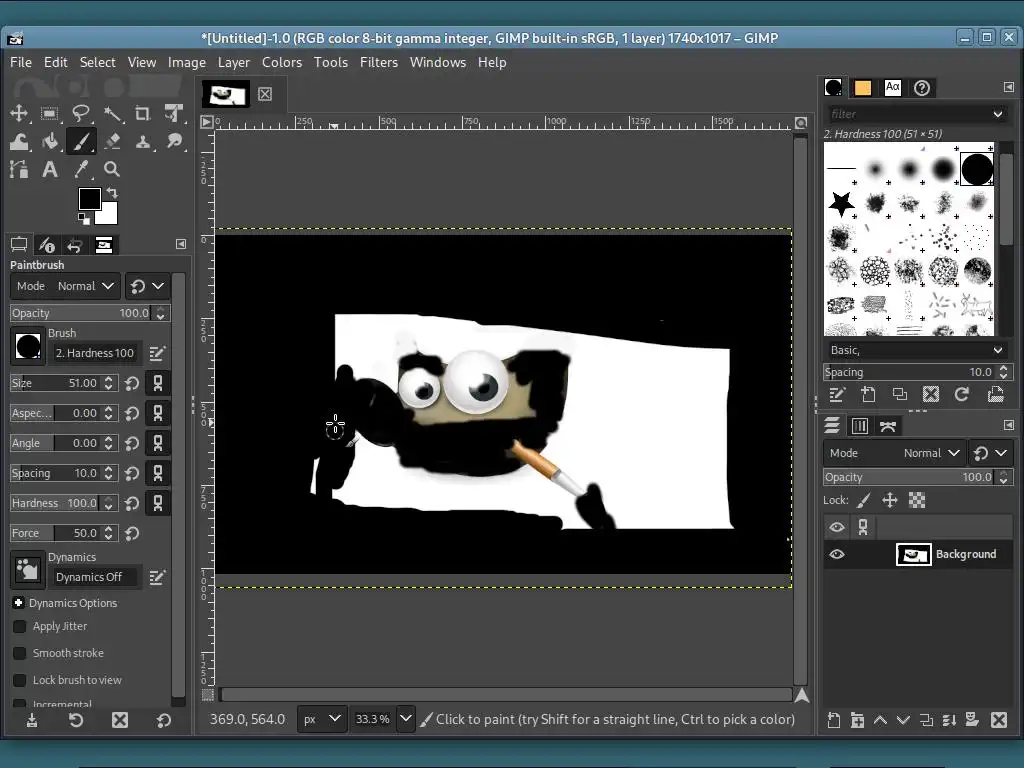Select the Crop tool

tap(142, 113)
